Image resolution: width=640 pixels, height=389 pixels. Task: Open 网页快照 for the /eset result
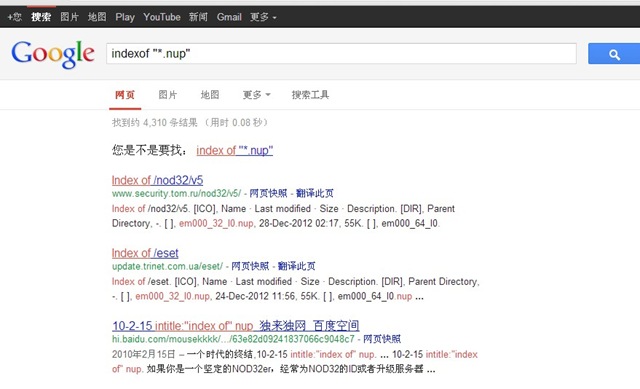tap(250, 266)
